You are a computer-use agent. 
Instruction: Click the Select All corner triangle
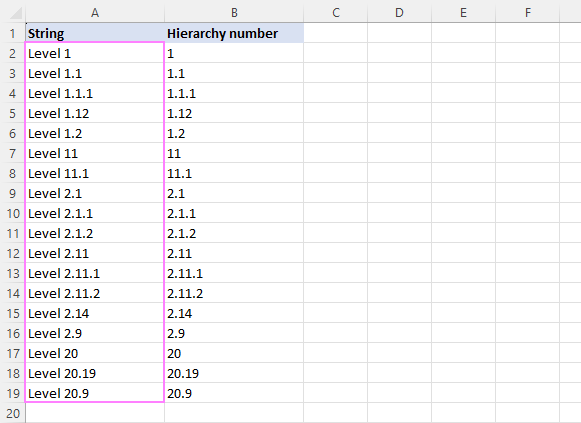point(16,13)
